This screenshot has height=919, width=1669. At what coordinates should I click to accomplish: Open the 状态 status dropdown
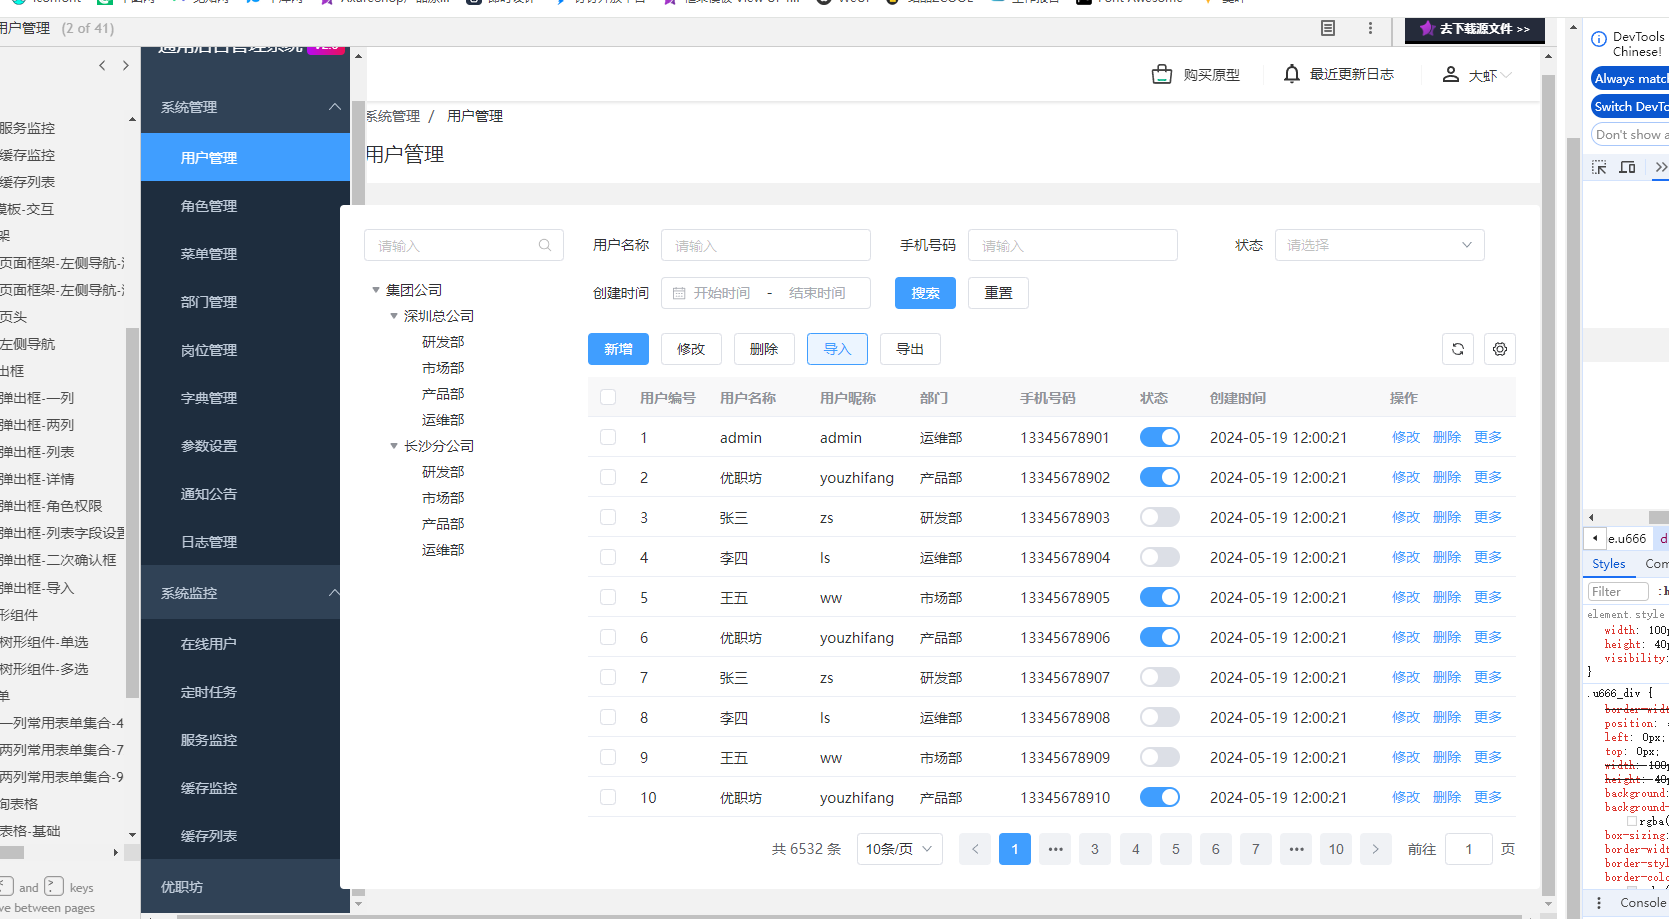[1378, 245]
